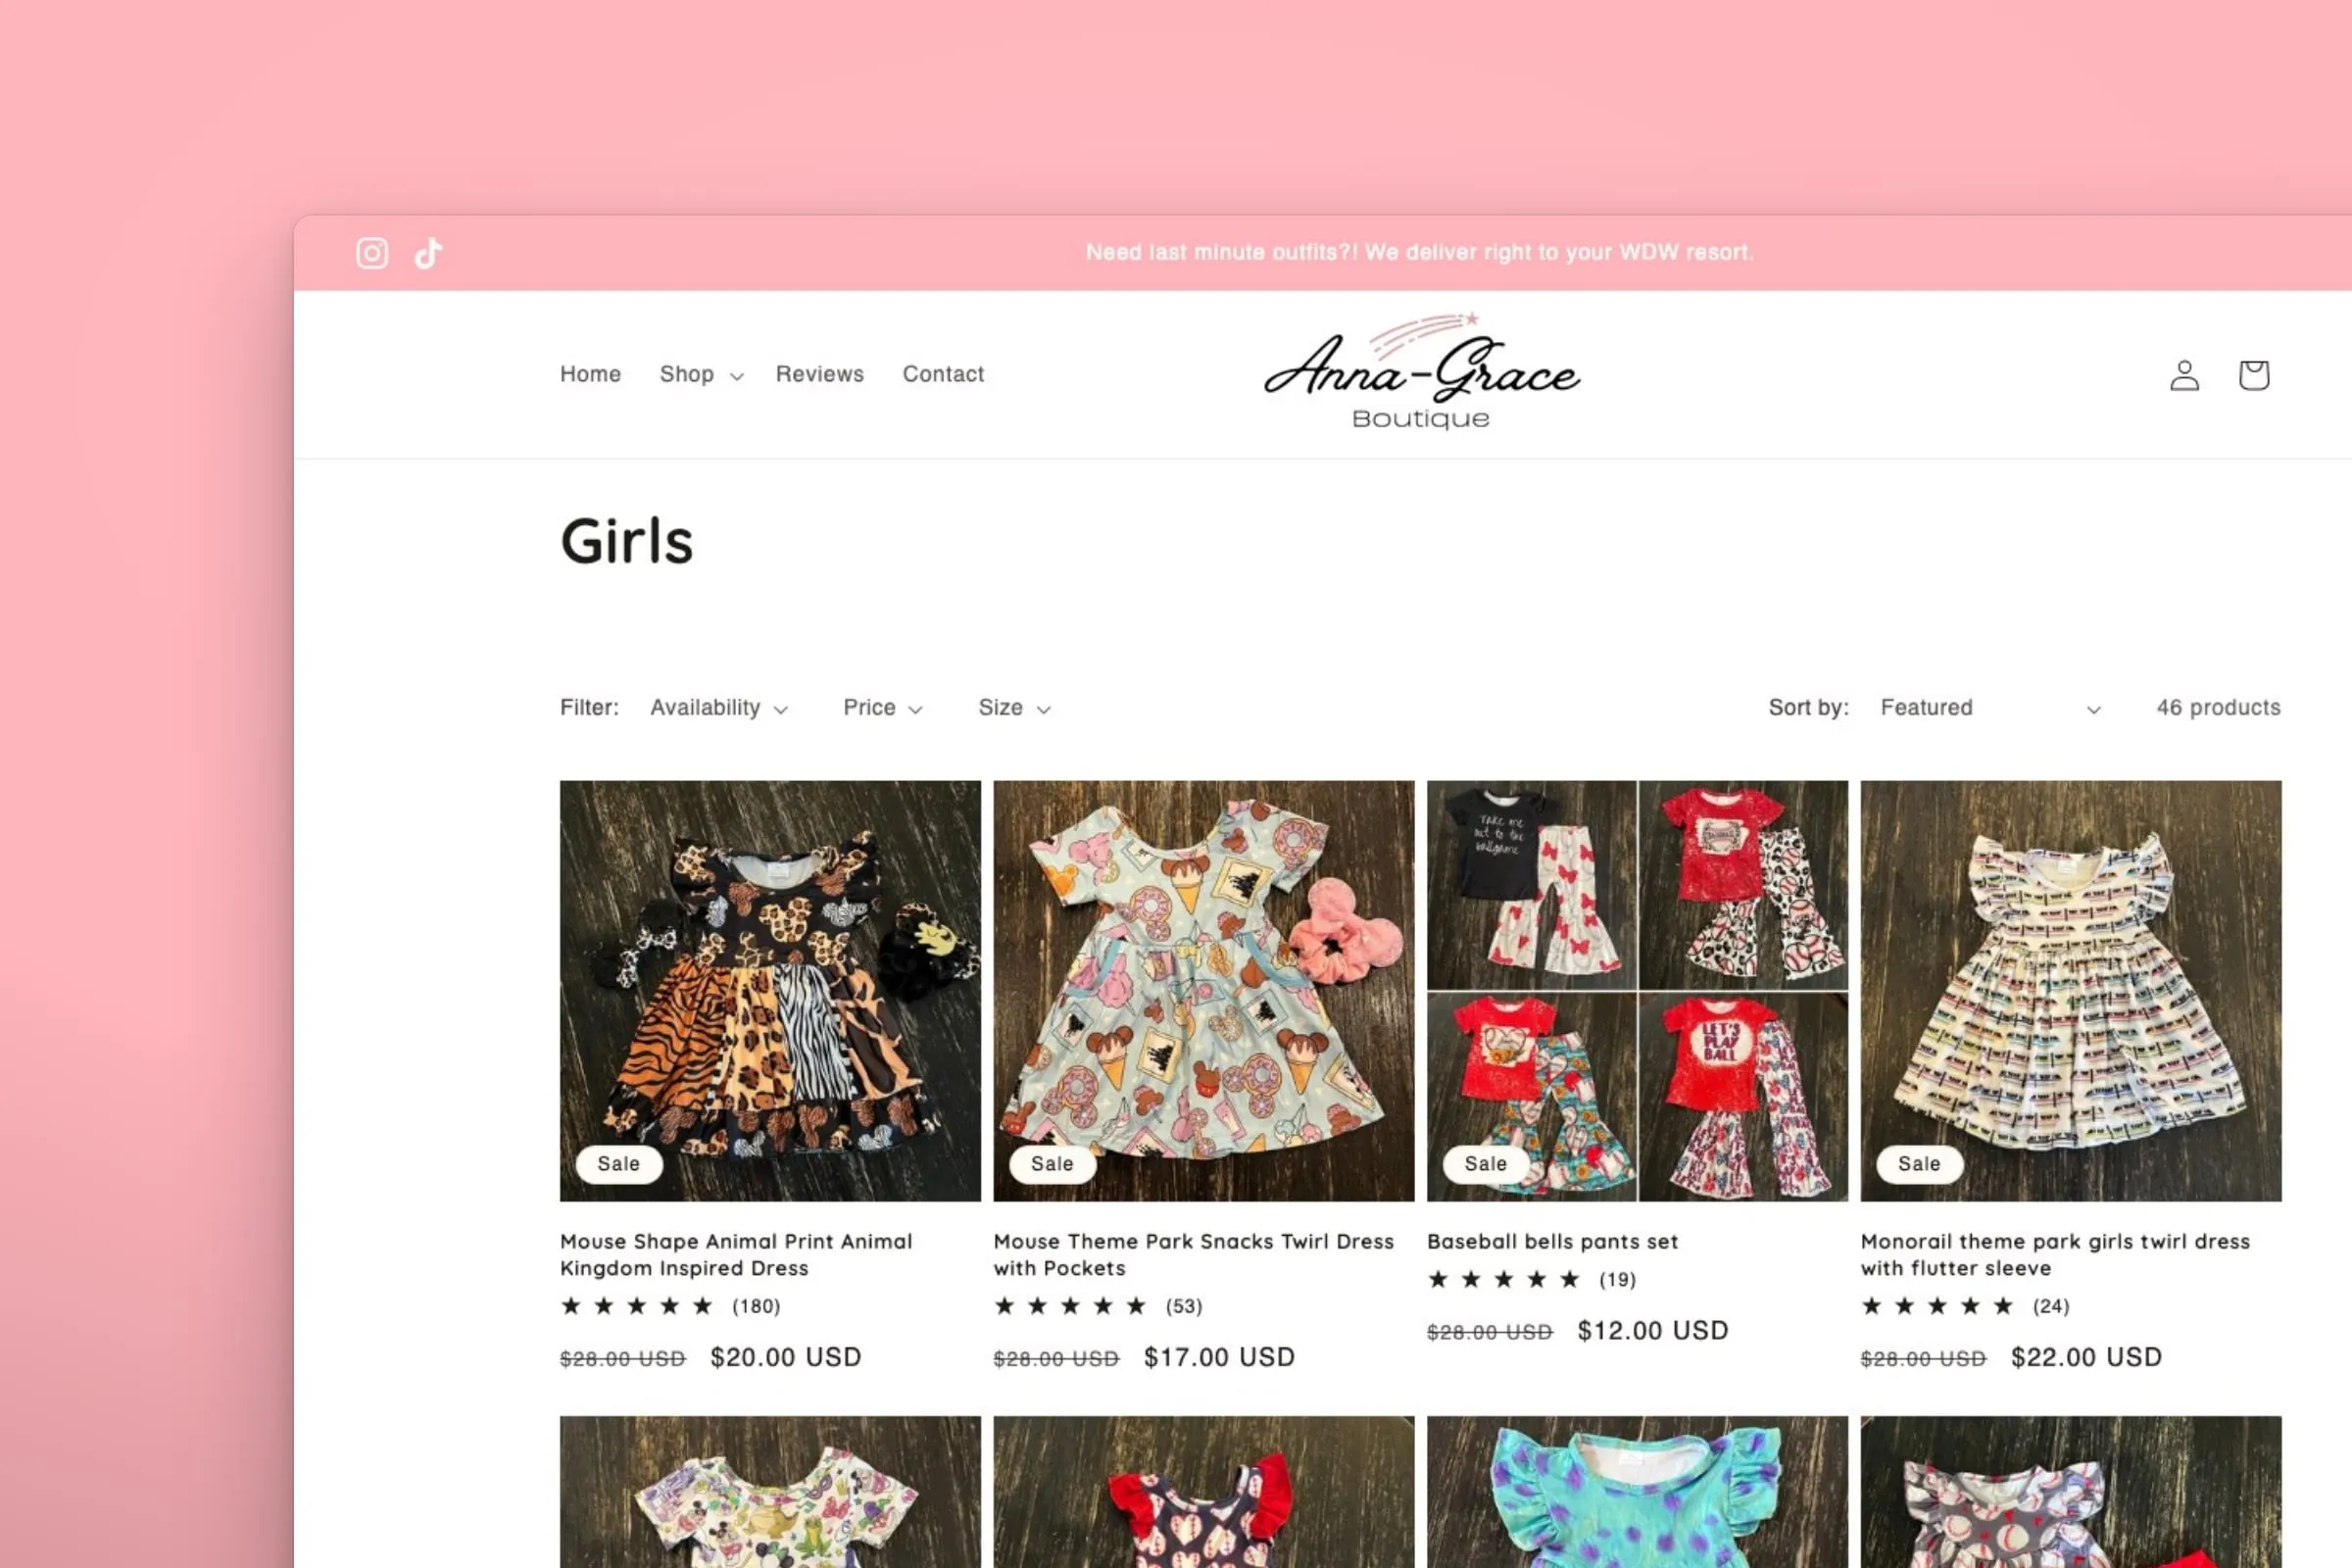
Task: Open the teal purple-spotted dress thumbnail
Action: [1637, 1492]
